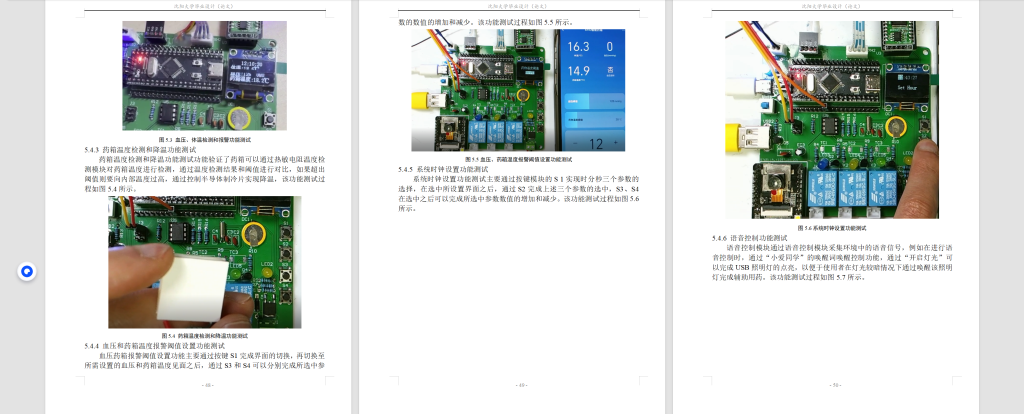Click page number "- 48 -"
Image resolution: width=1024 pixels, height=414 pixels.
tap(208, 385)
